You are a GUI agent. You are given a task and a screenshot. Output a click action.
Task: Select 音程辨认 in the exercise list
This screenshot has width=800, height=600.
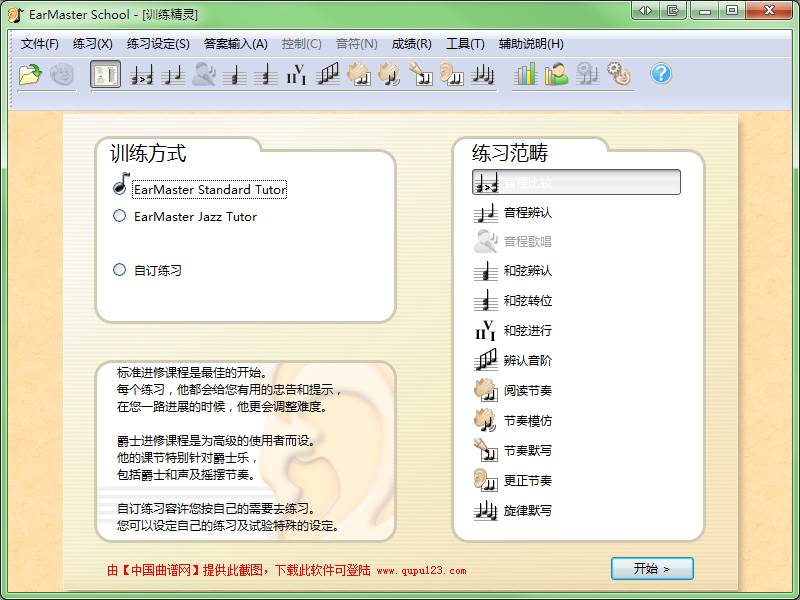tap(527, 212)
